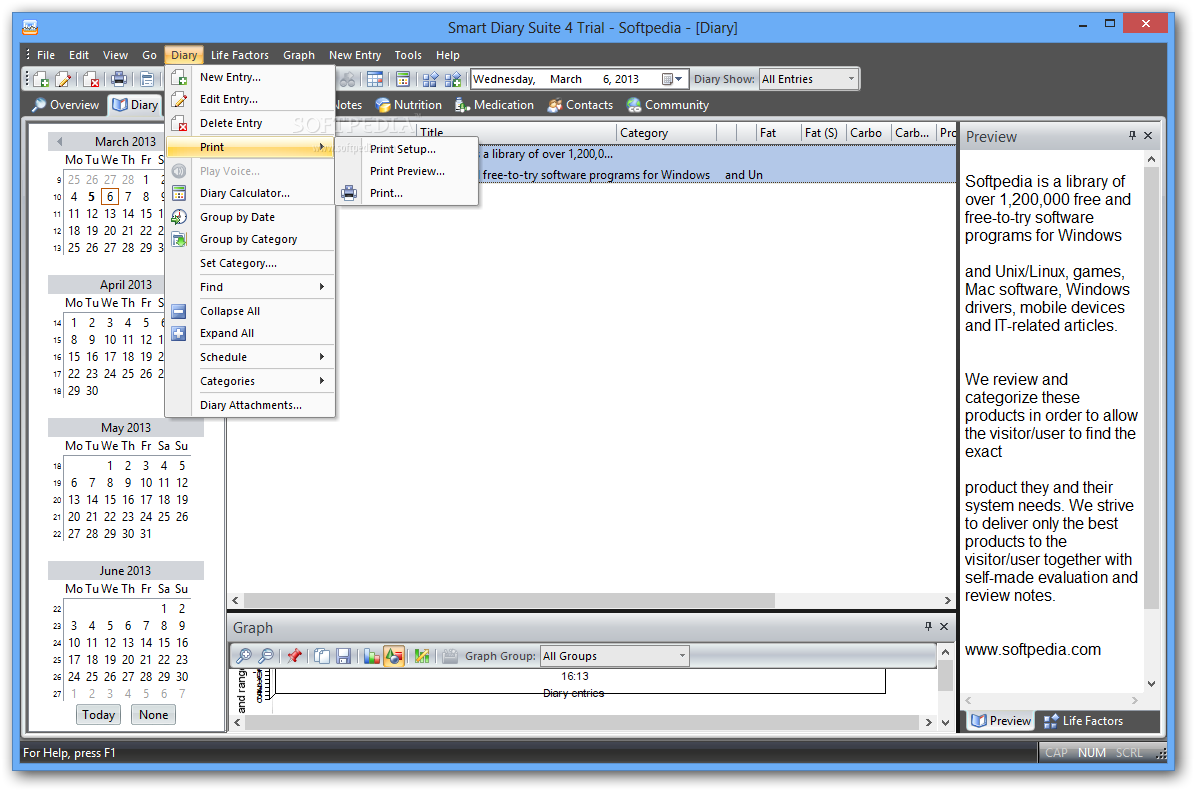1195x791 pixels.
Task: Click Print... submenu item
Action: 407,194
